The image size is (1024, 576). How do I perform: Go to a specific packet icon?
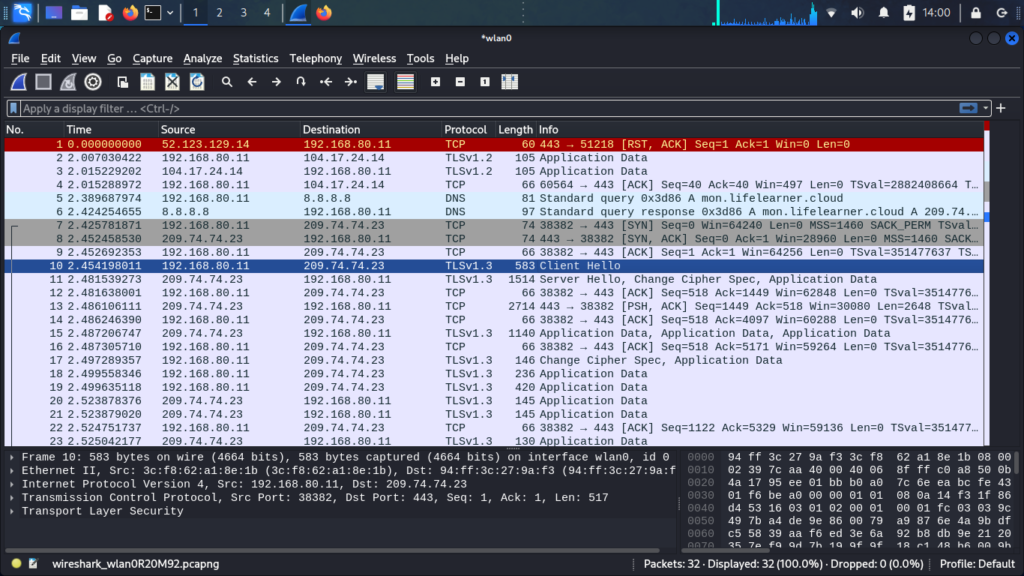point(300,82)
